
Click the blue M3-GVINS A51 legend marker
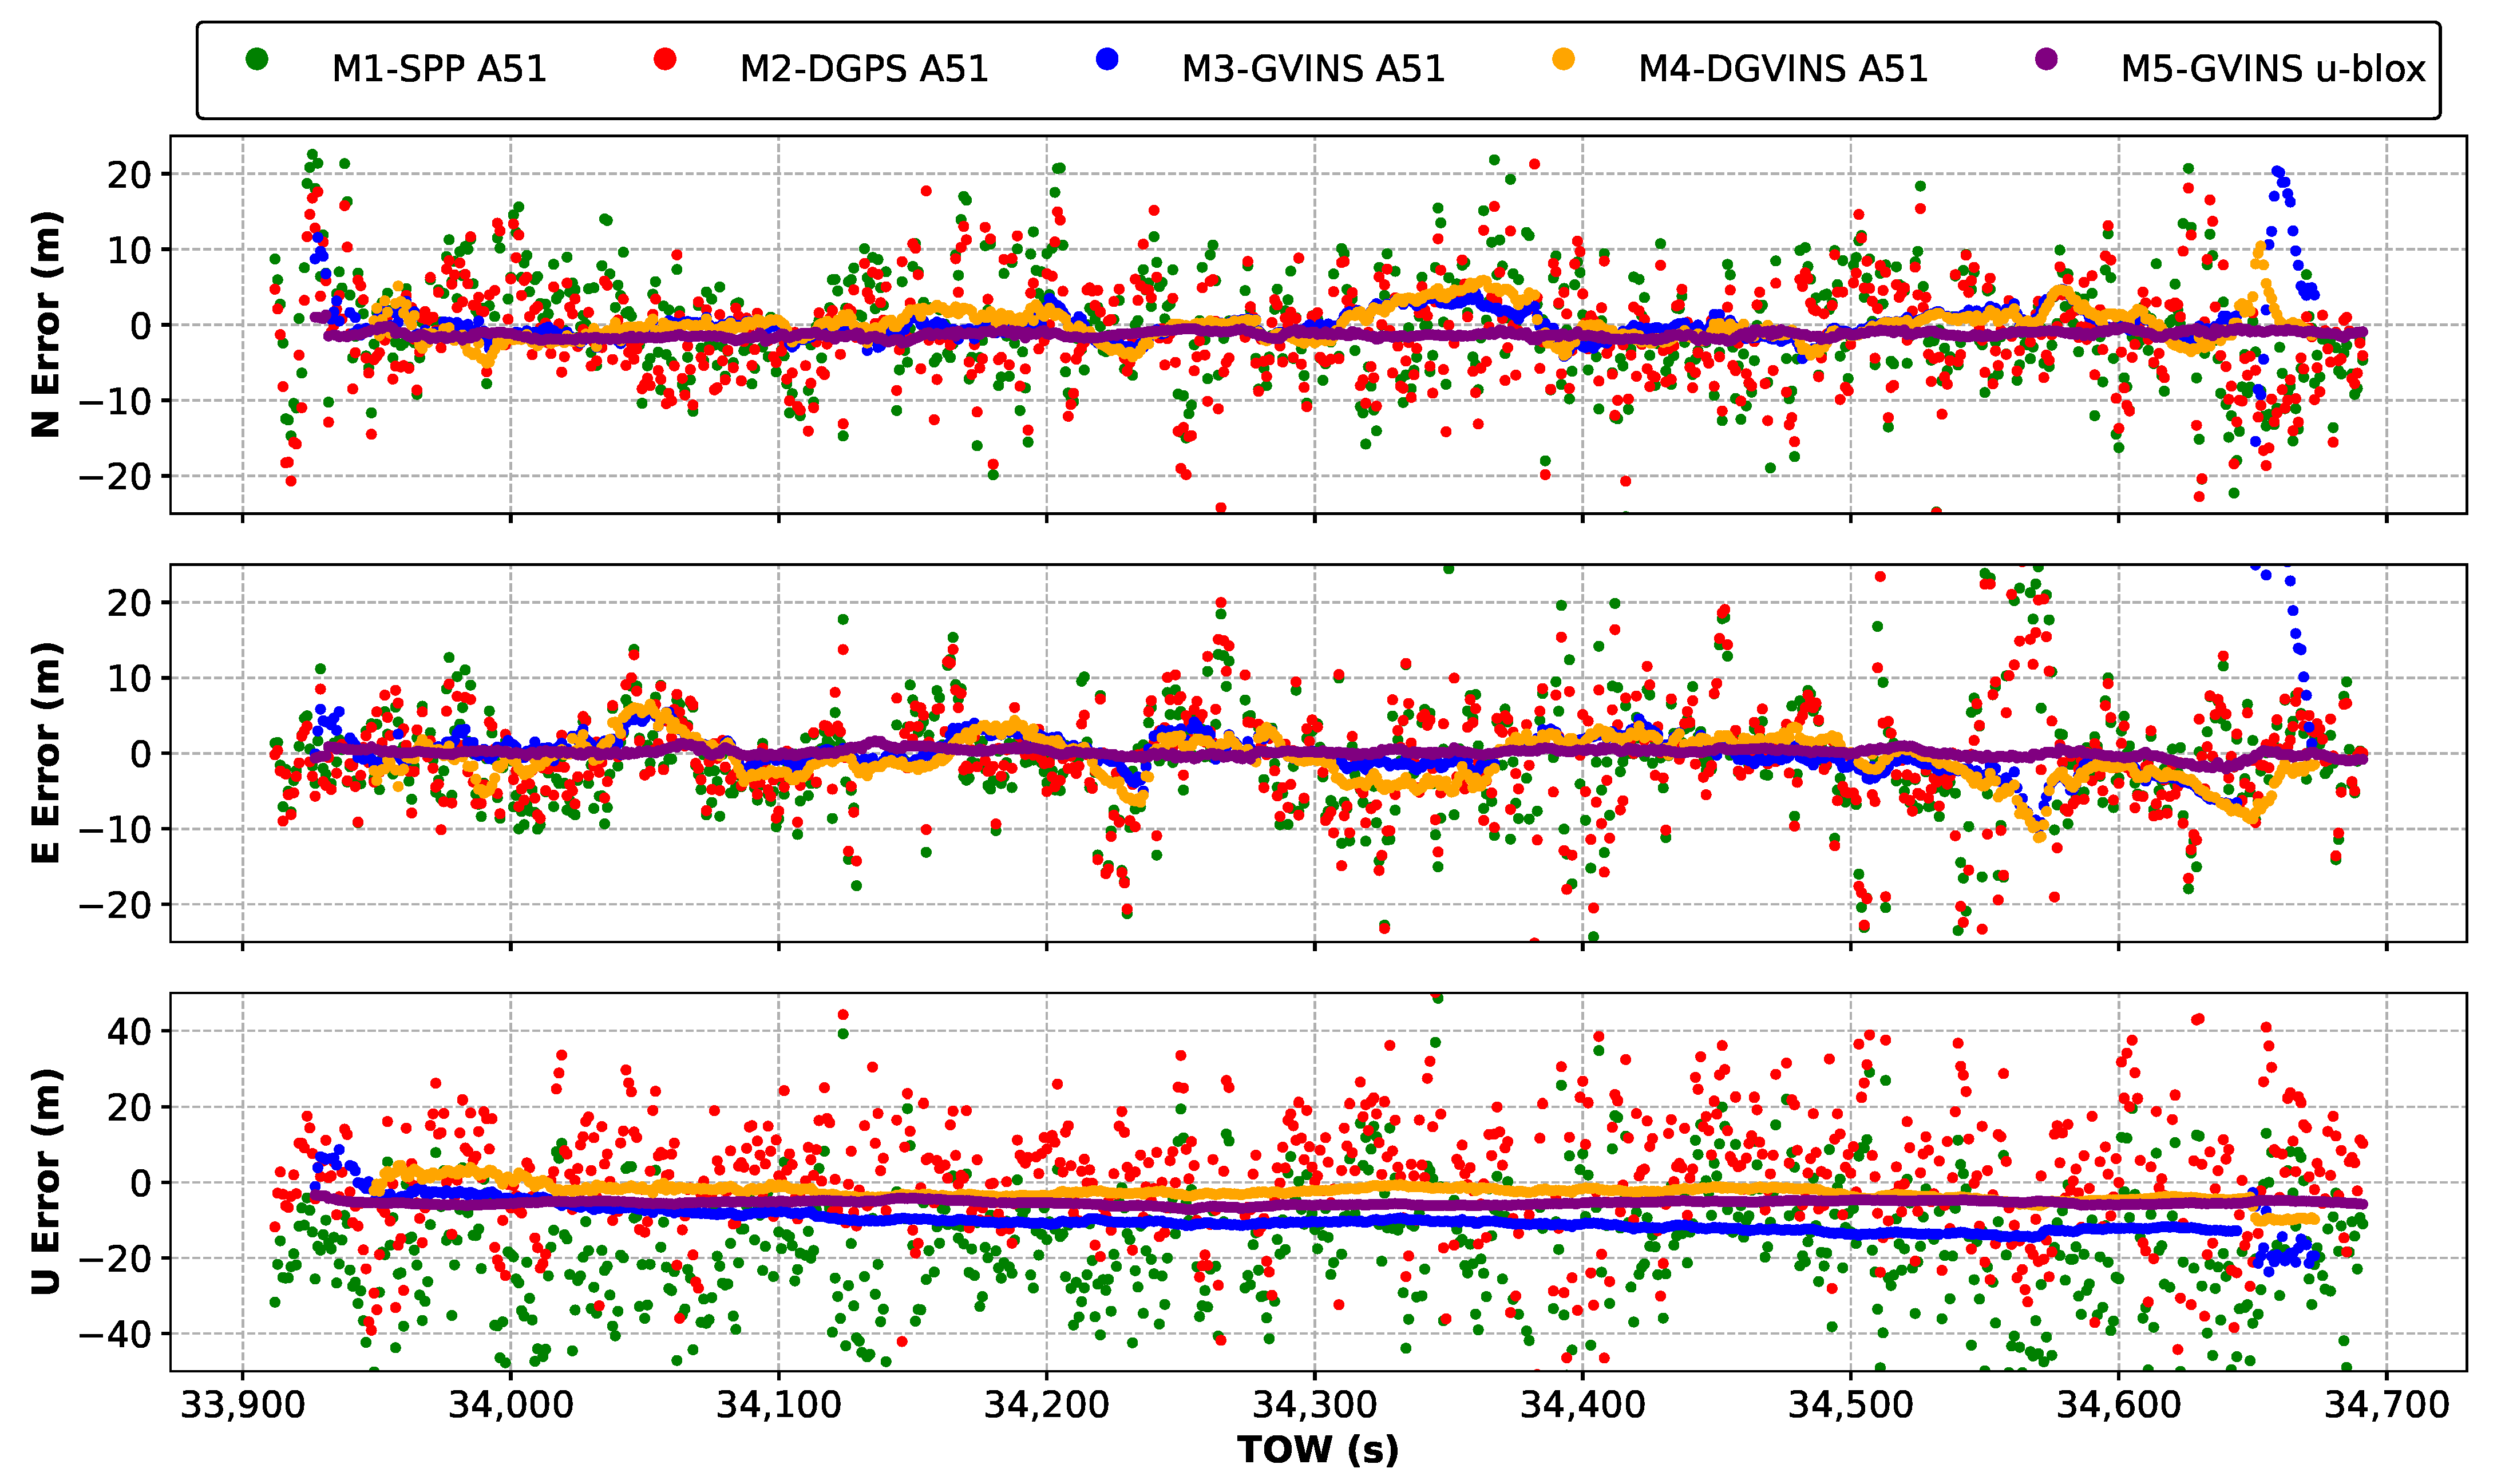[x=1107, y=59]
